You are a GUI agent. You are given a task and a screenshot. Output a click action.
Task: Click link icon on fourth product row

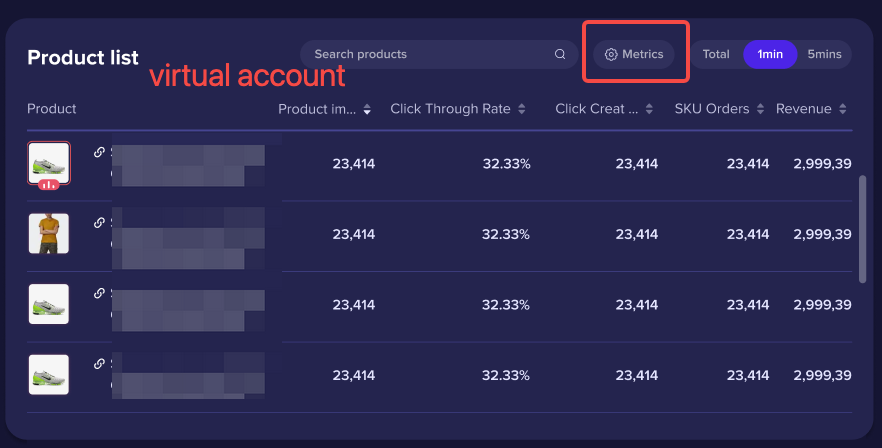(99, 364)
